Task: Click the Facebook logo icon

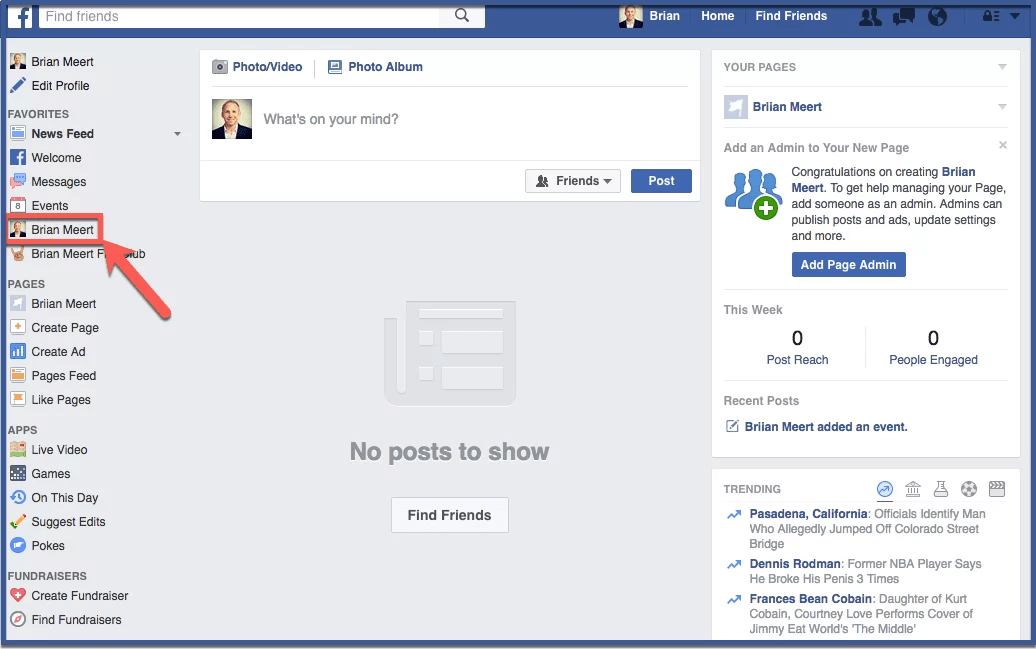Action: 20,16
